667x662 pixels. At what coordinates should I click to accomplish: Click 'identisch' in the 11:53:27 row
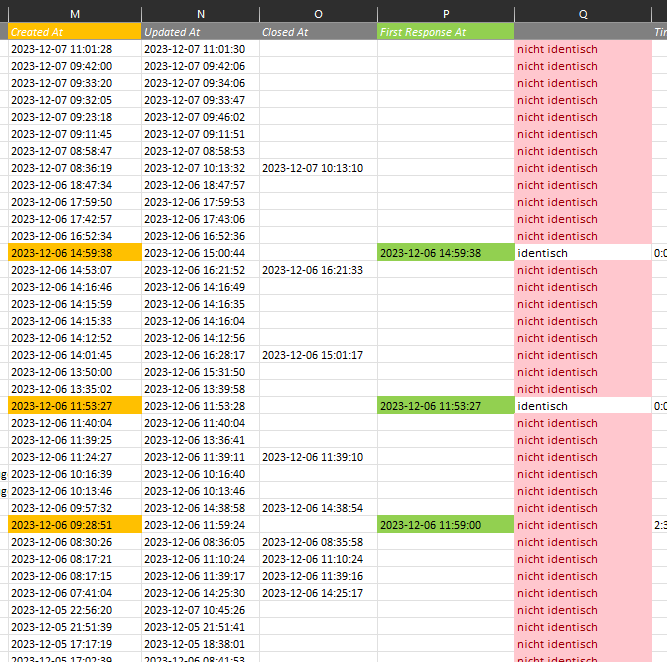click(542, 406)
